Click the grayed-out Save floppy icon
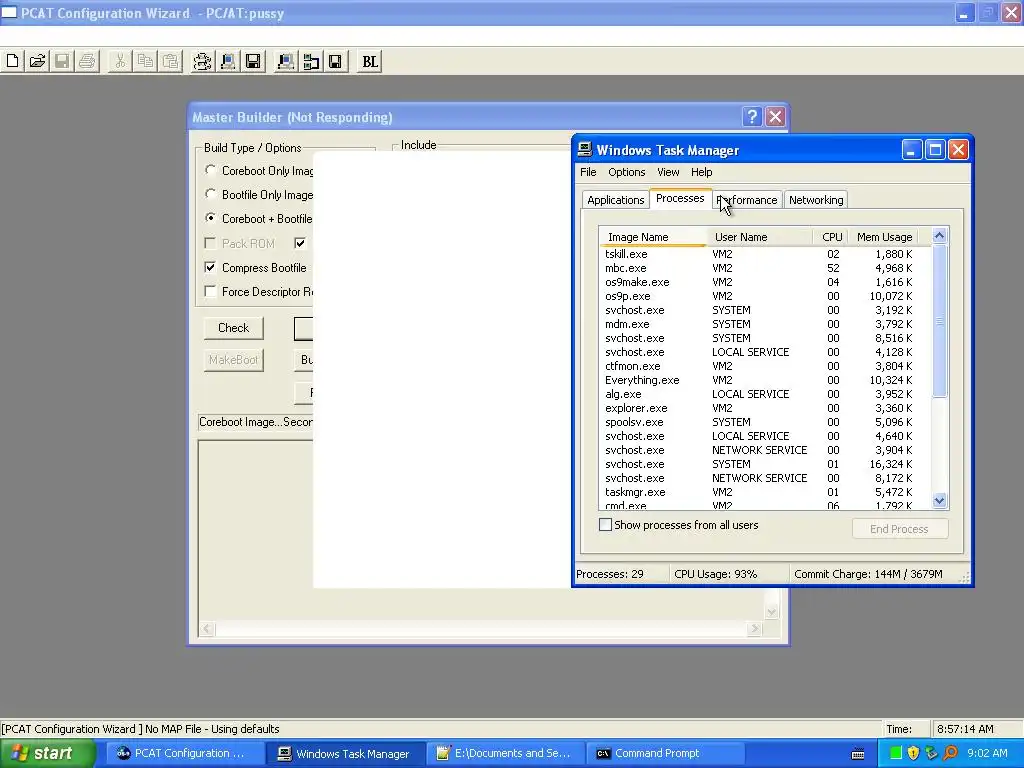Viewport: 1024px width, 768px height. (62, 61)
